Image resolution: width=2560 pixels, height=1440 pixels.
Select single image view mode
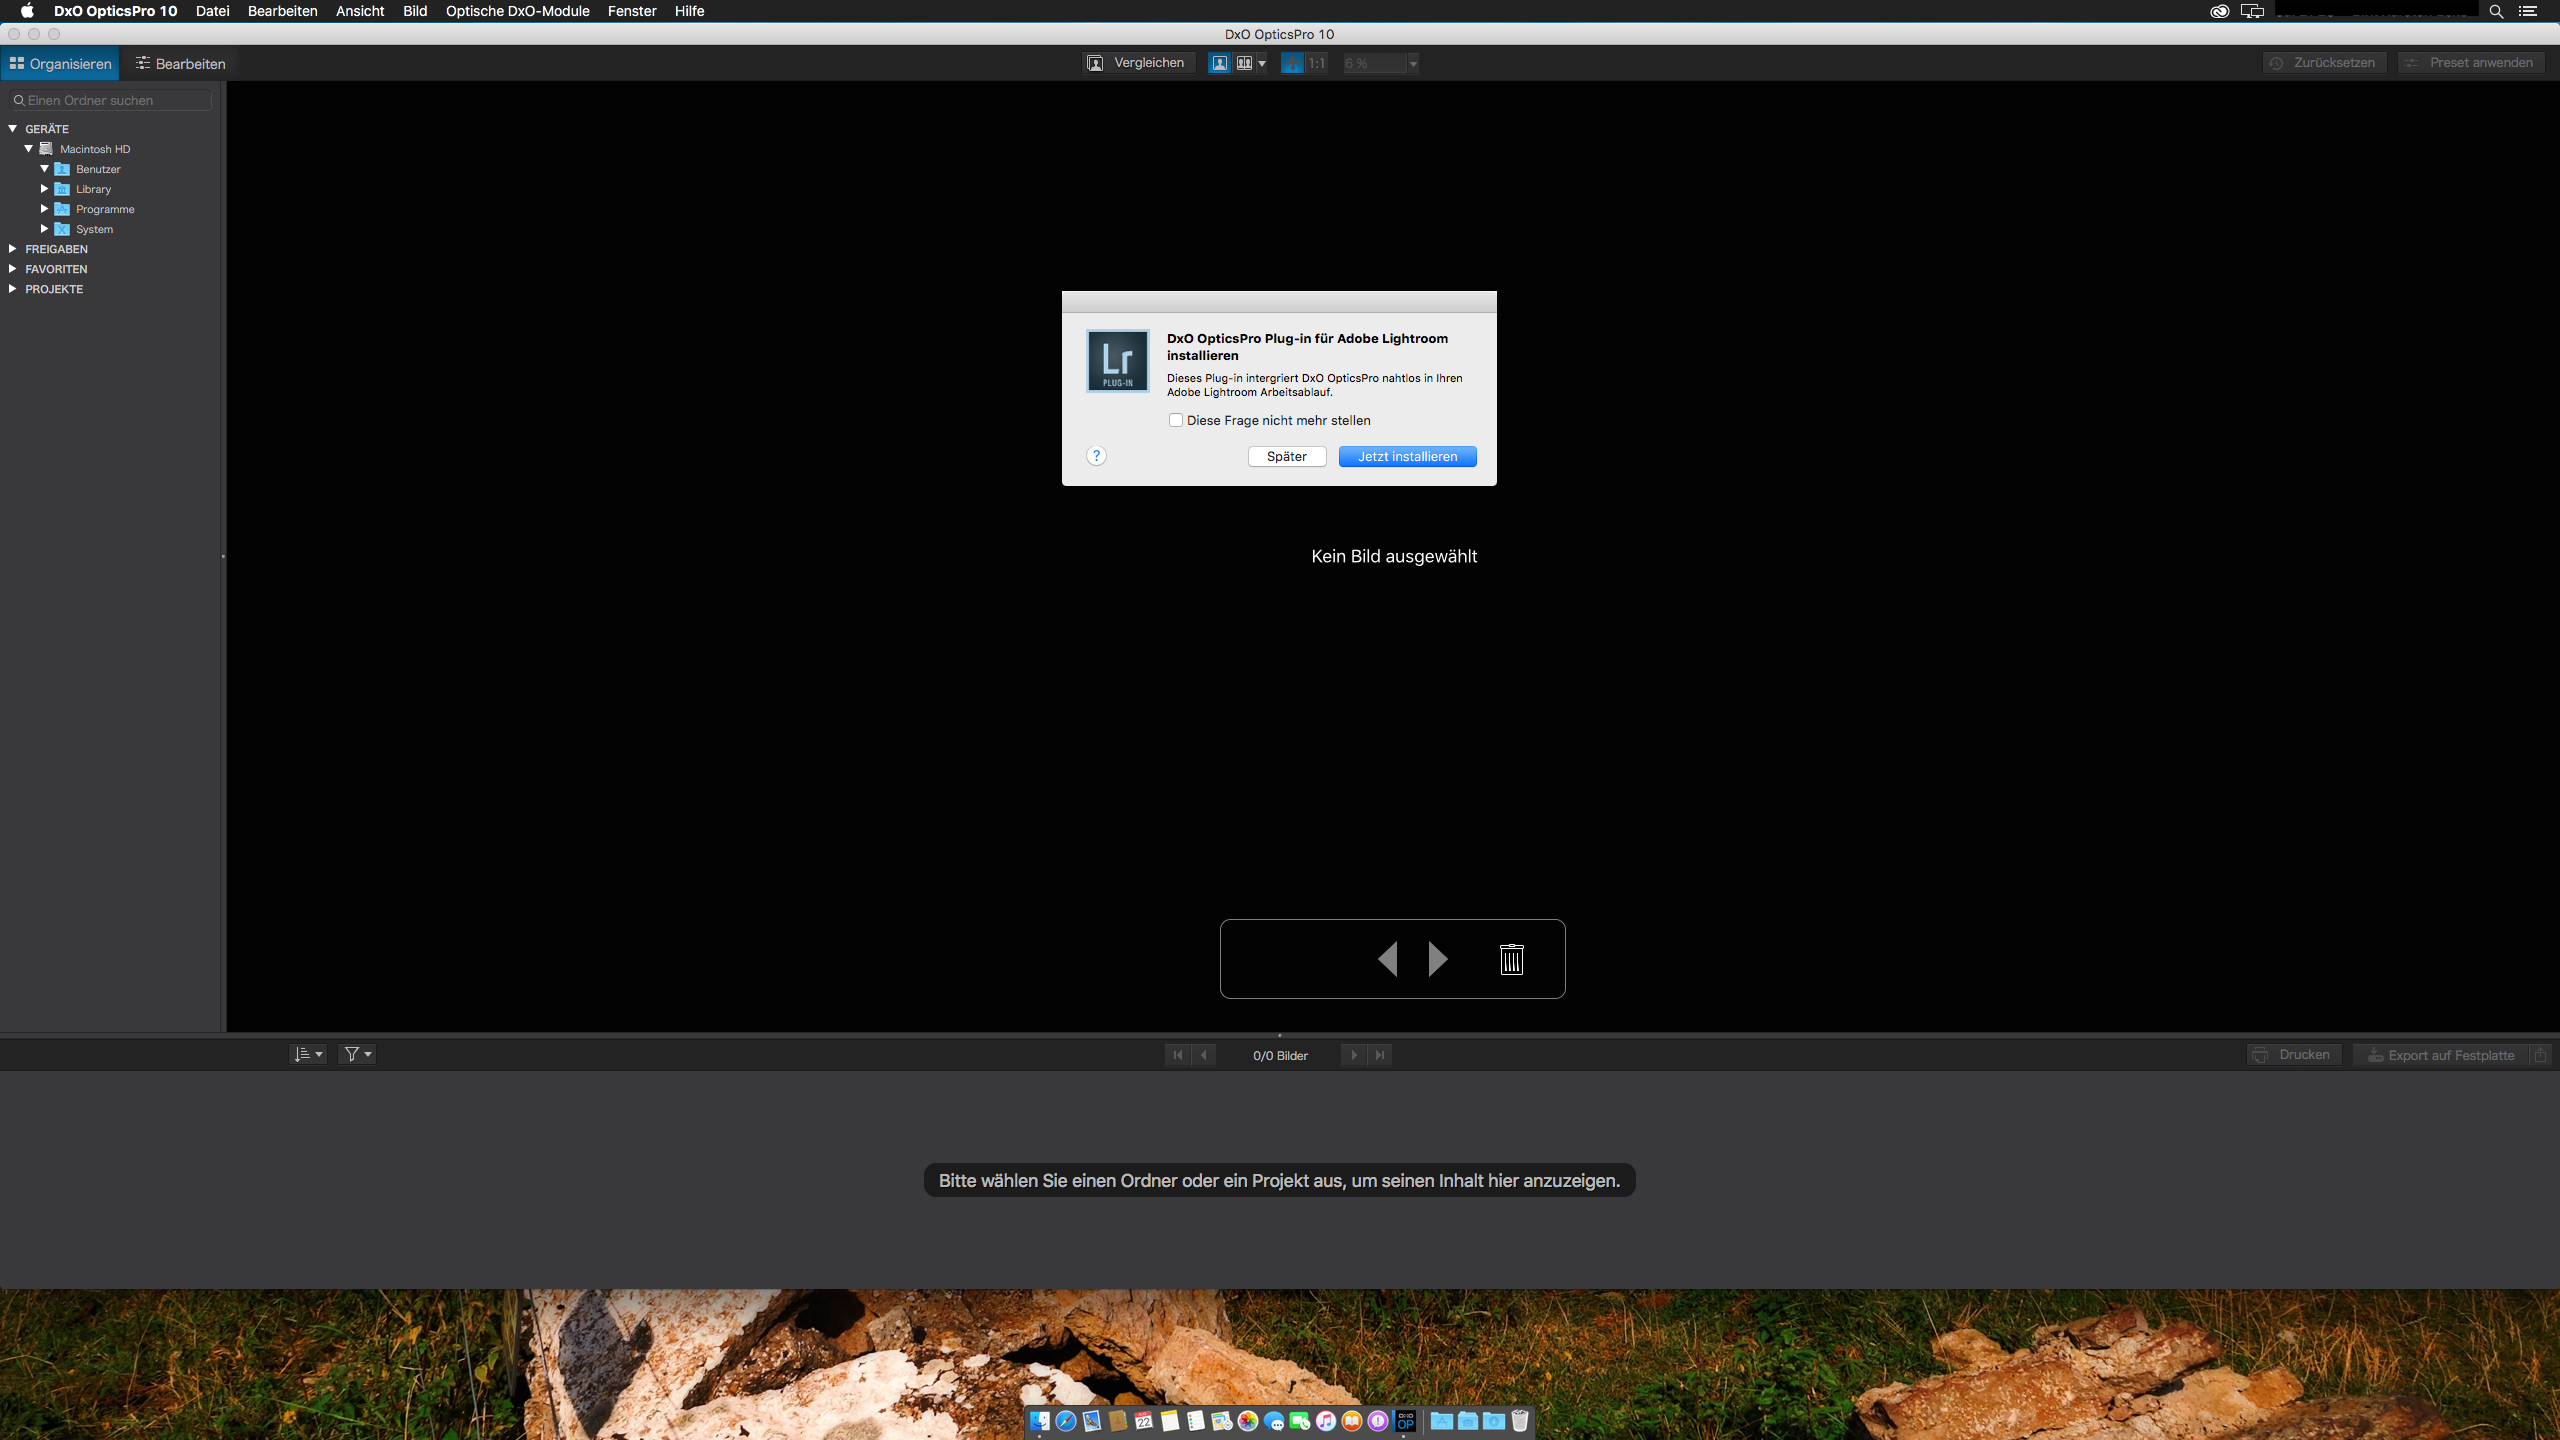pyautogui.click(x=1220, y=63)
